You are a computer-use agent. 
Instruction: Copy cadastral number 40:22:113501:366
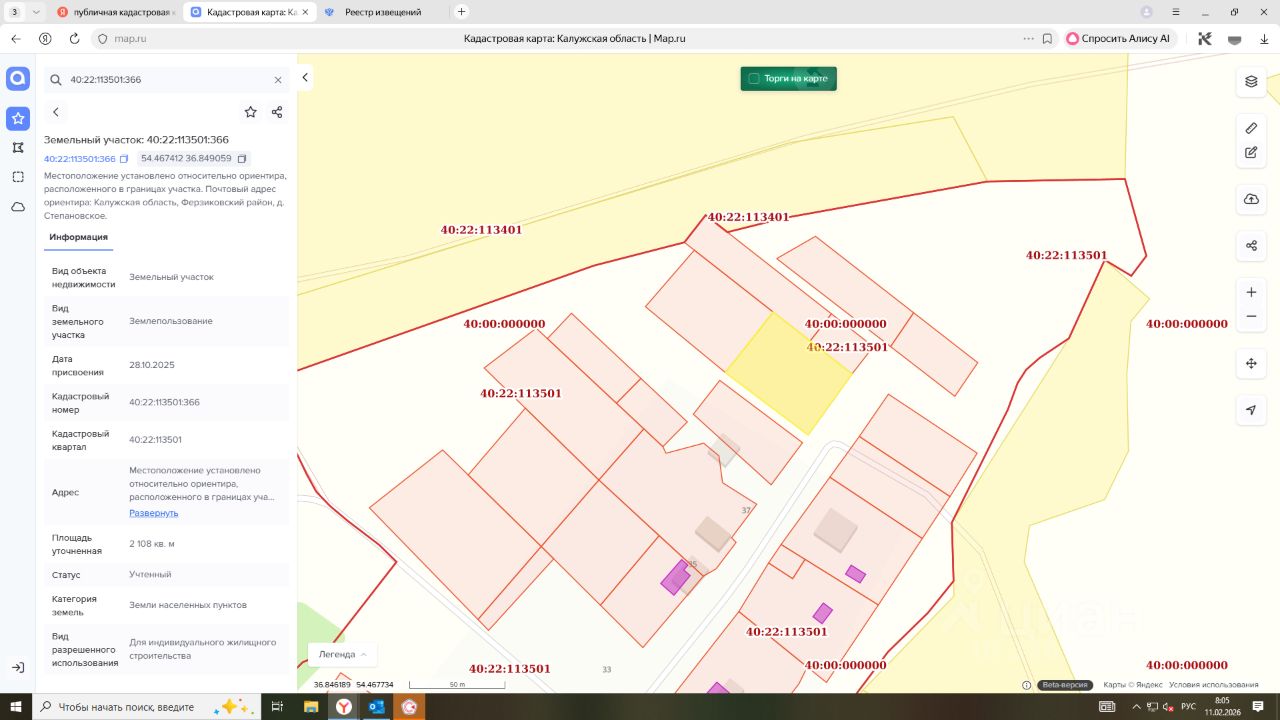click(x=124, y=159)
